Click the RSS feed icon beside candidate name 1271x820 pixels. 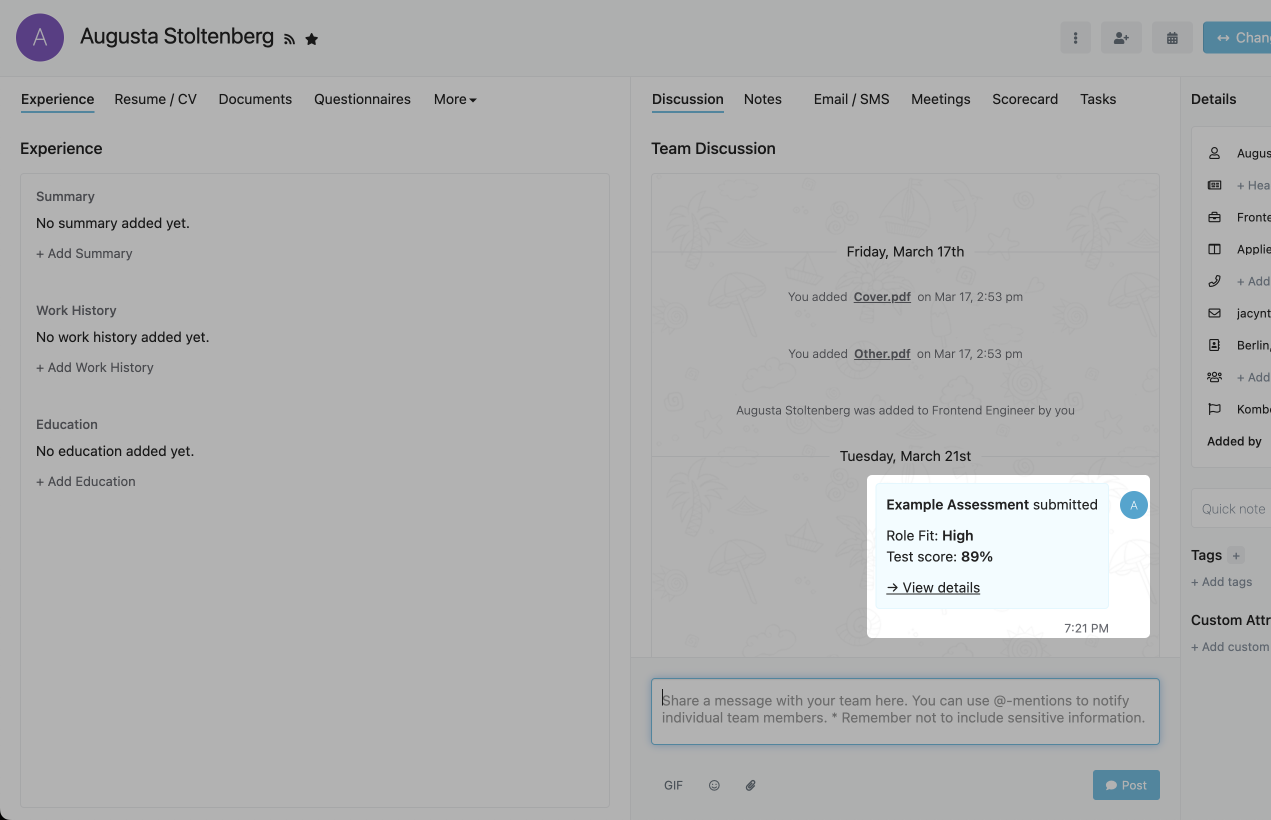click(x=289, y=39)
